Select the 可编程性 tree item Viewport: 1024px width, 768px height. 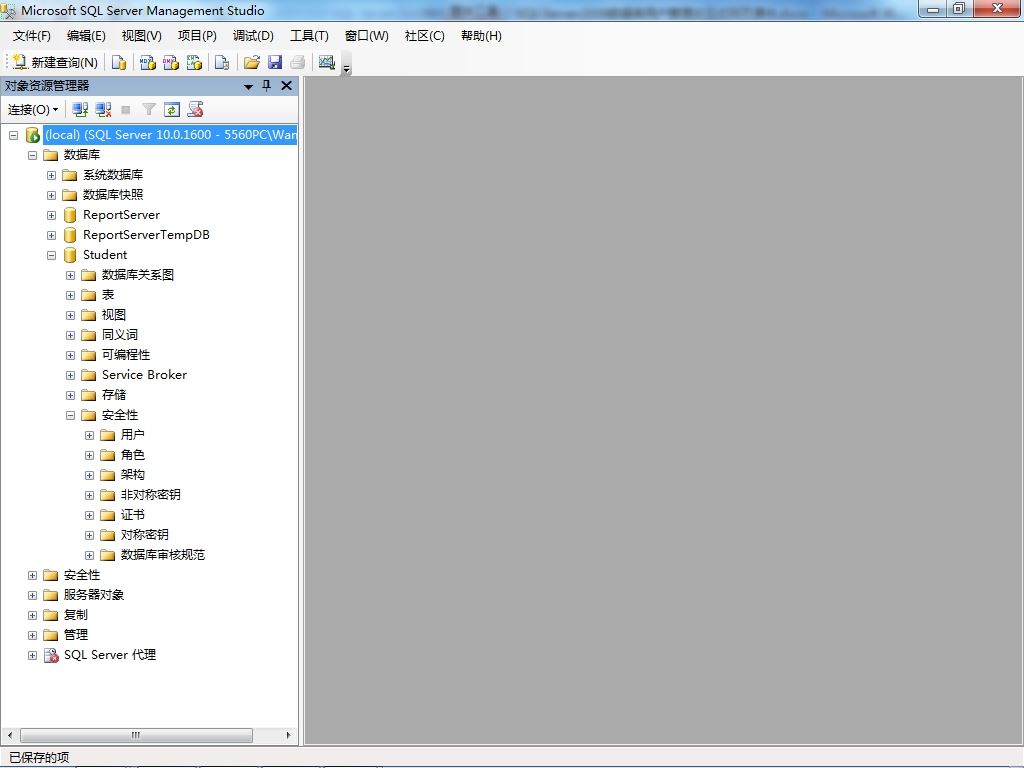126,355
